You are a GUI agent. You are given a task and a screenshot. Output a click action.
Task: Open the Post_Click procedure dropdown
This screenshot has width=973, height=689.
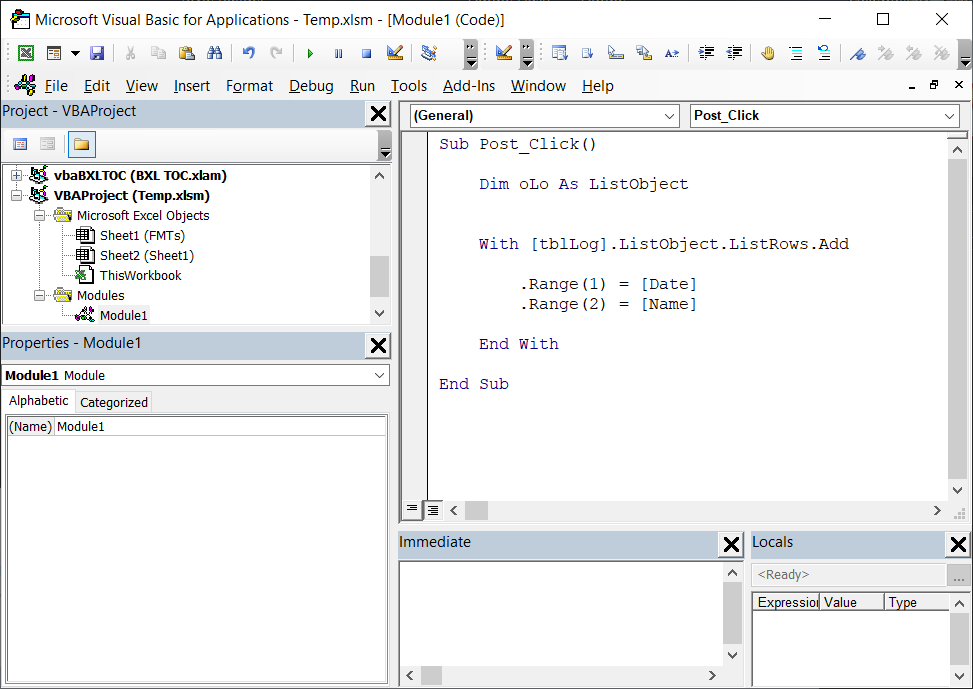tap(949, 116)
